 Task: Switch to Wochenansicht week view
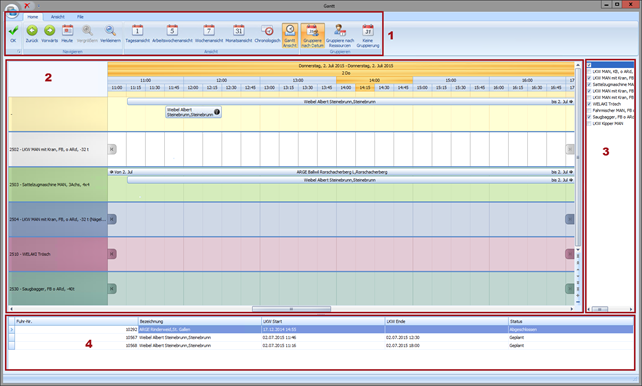(x=209, y=34)
